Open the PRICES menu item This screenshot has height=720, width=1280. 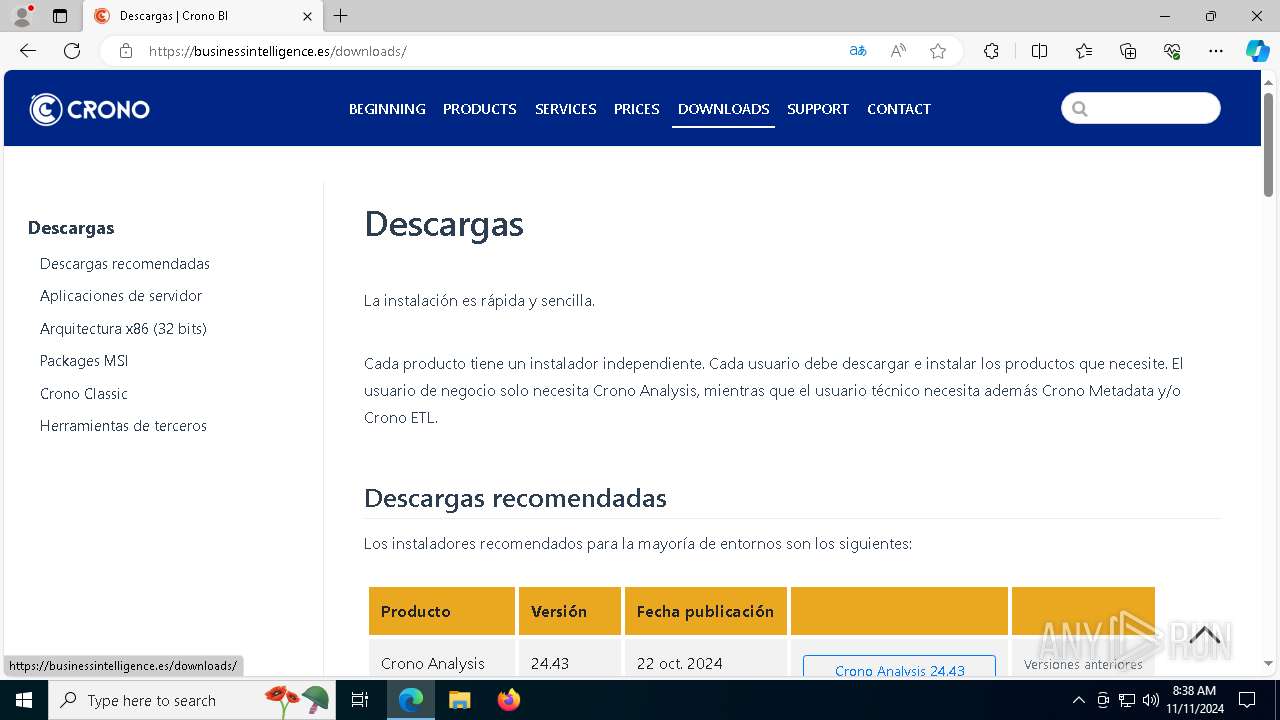click(x=637, y=109)
